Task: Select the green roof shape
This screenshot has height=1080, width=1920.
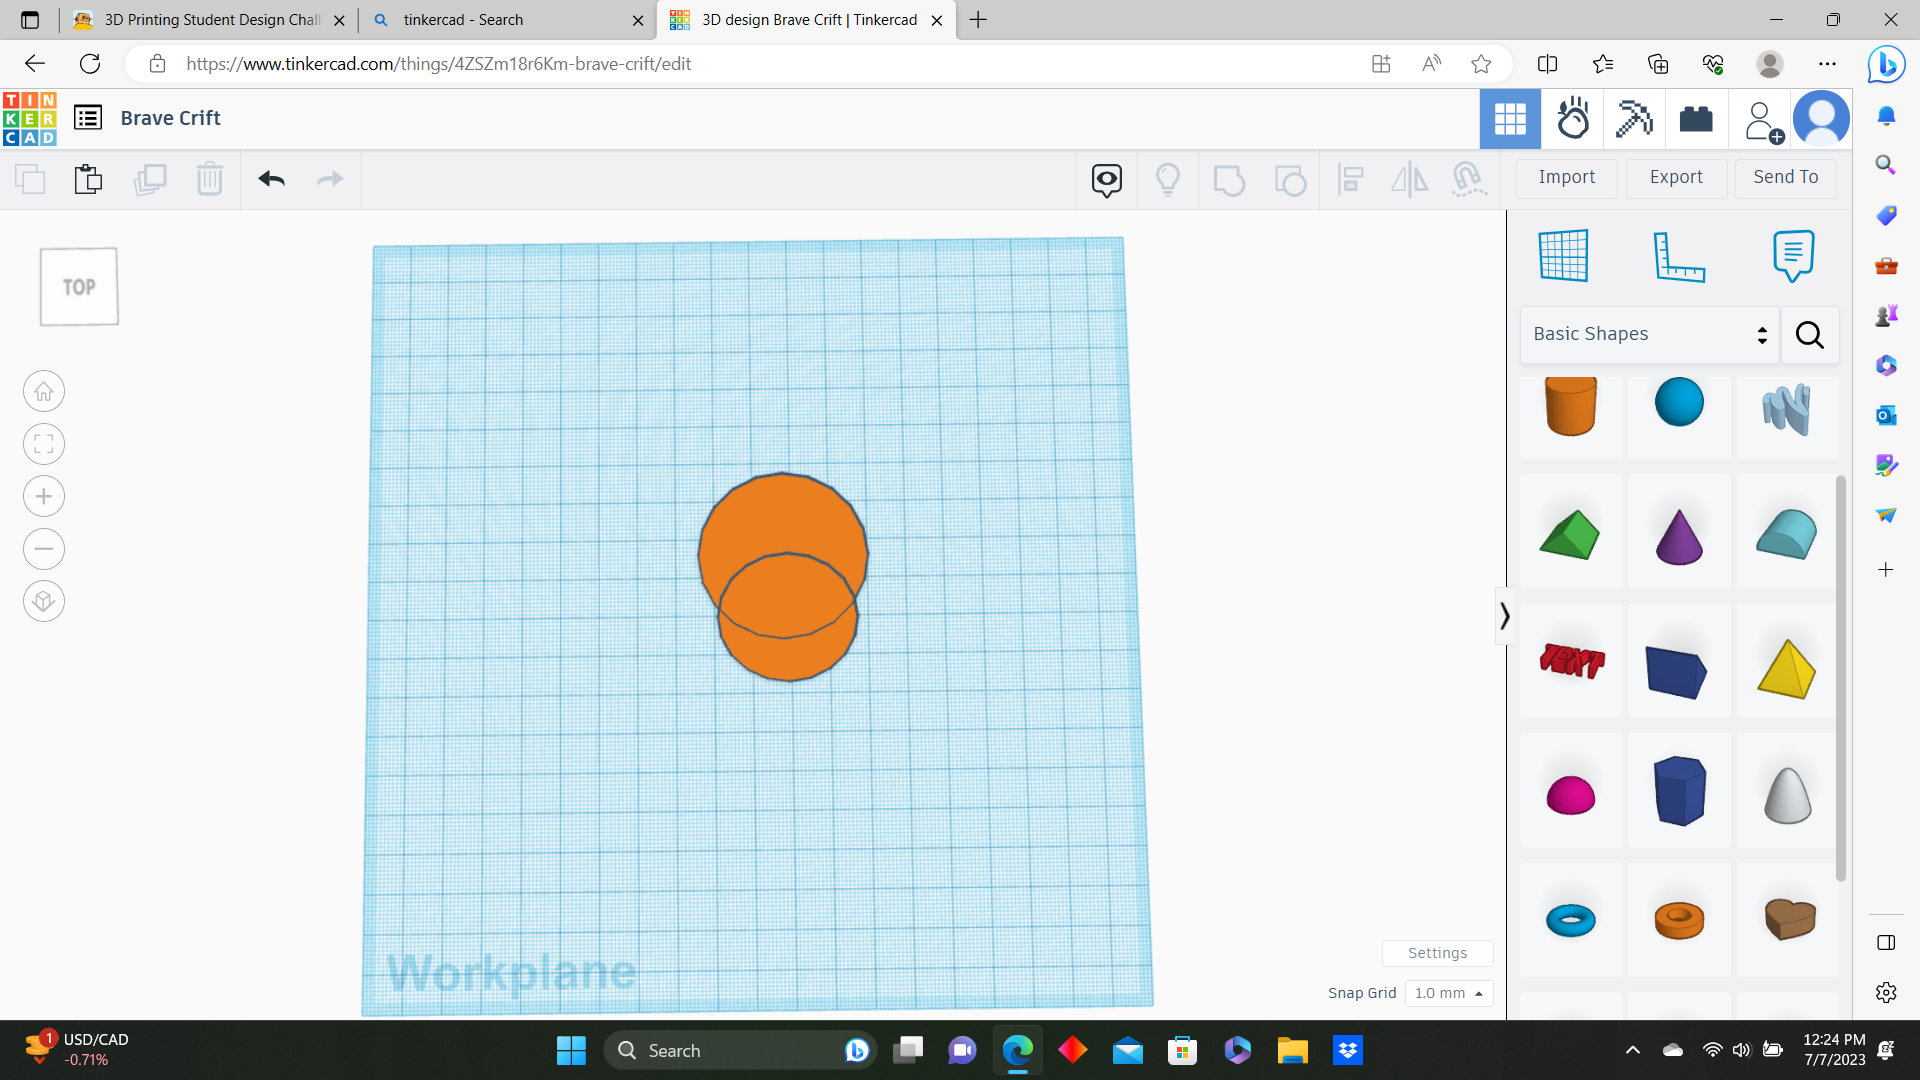Action: [1570, 535]
